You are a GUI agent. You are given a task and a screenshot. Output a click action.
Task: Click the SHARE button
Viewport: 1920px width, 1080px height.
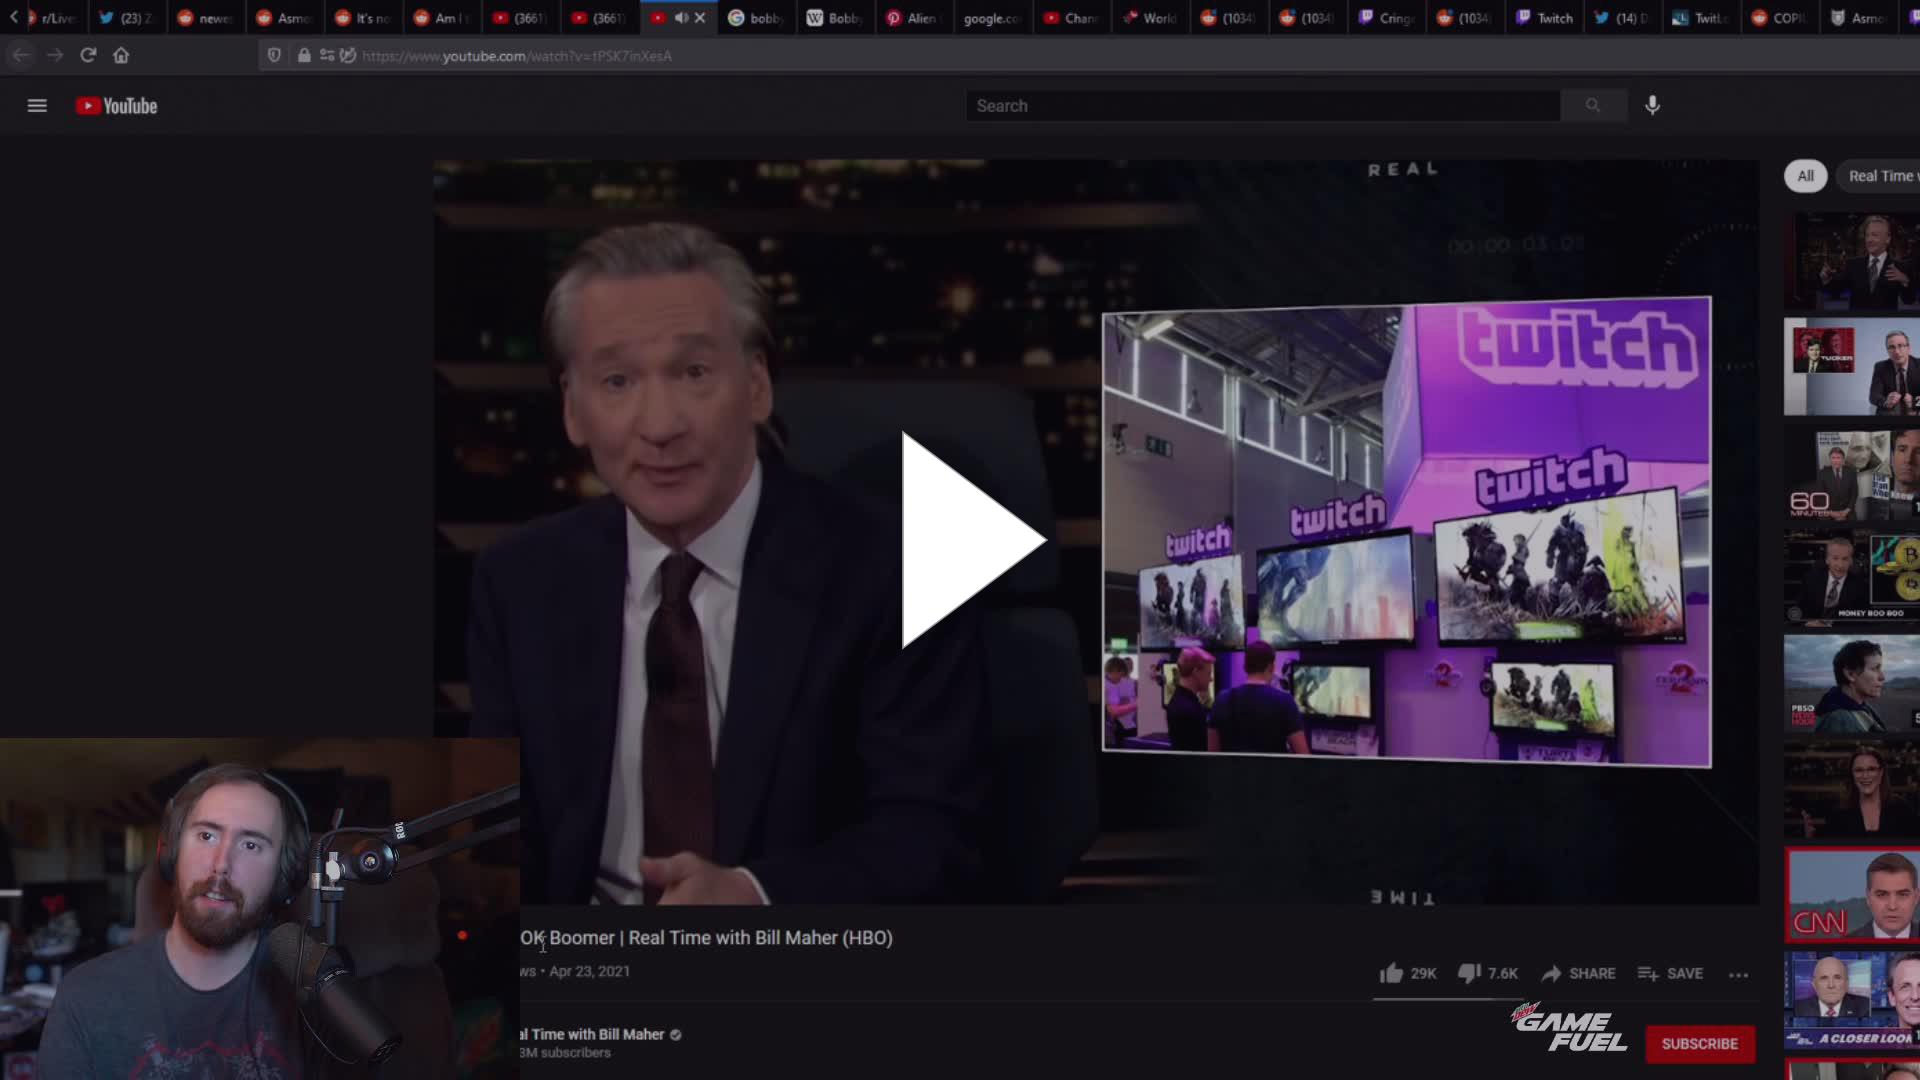(1579, 973)
